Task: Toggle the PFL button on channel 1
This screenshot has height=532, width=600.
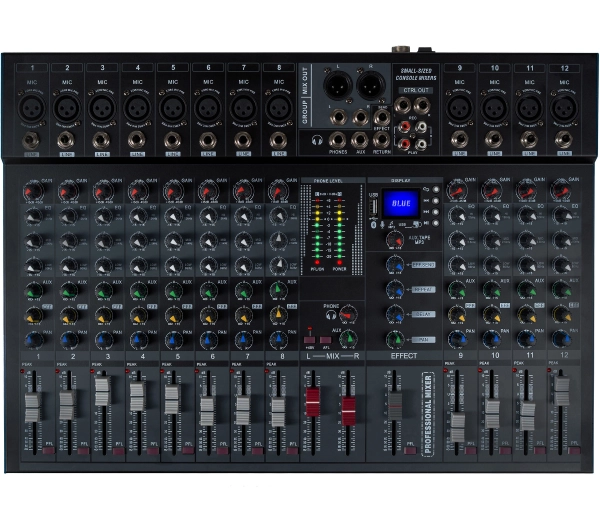Action: [50, 450]
